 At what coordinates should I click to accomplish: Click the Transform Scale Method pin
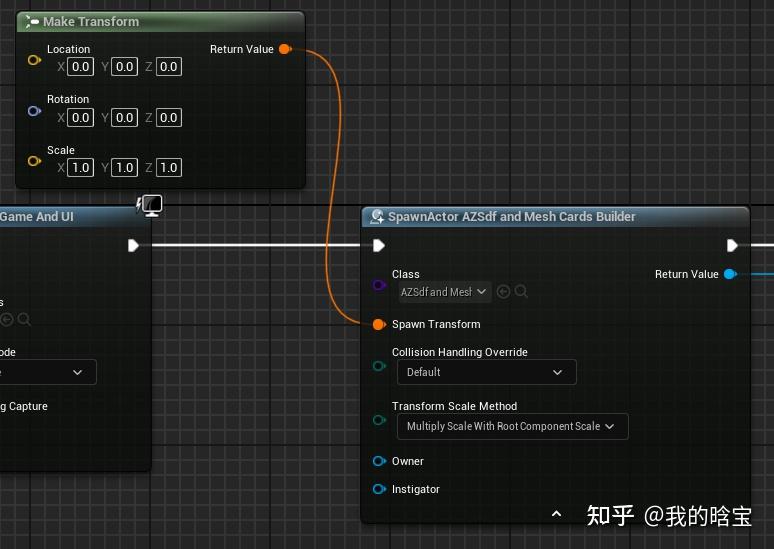pyautogui.click(x=379, y=420)
